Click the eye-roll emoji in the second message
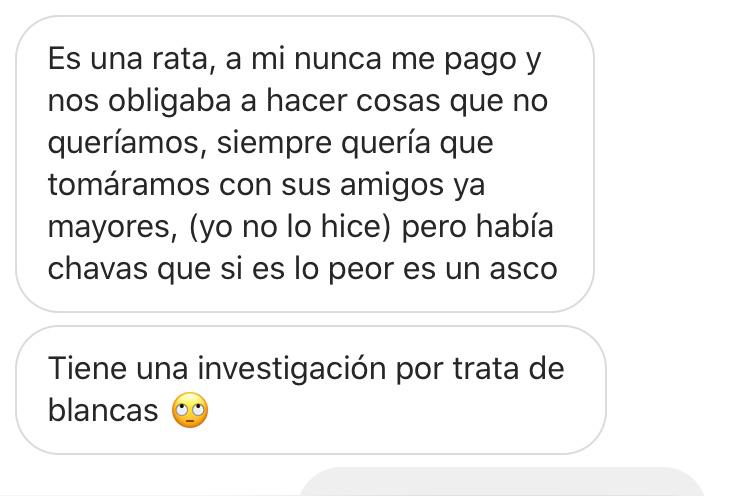Screen dimensions: 731x496 [190, 410]
